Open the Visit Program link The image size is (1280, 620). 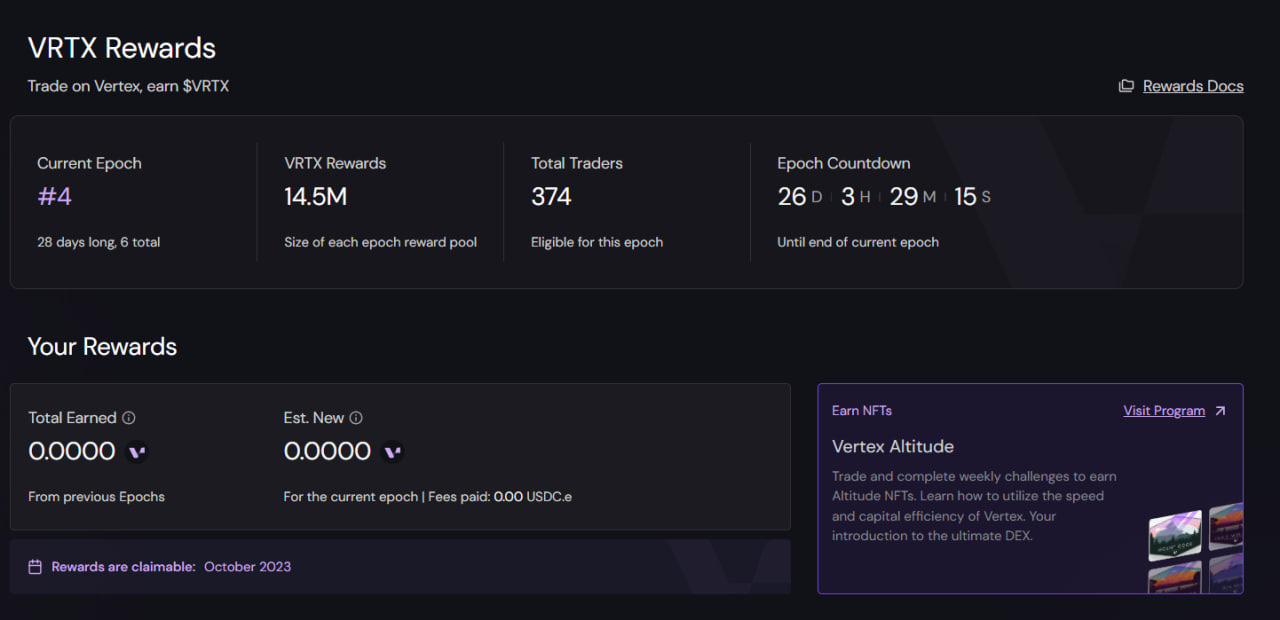[1164, 411]
